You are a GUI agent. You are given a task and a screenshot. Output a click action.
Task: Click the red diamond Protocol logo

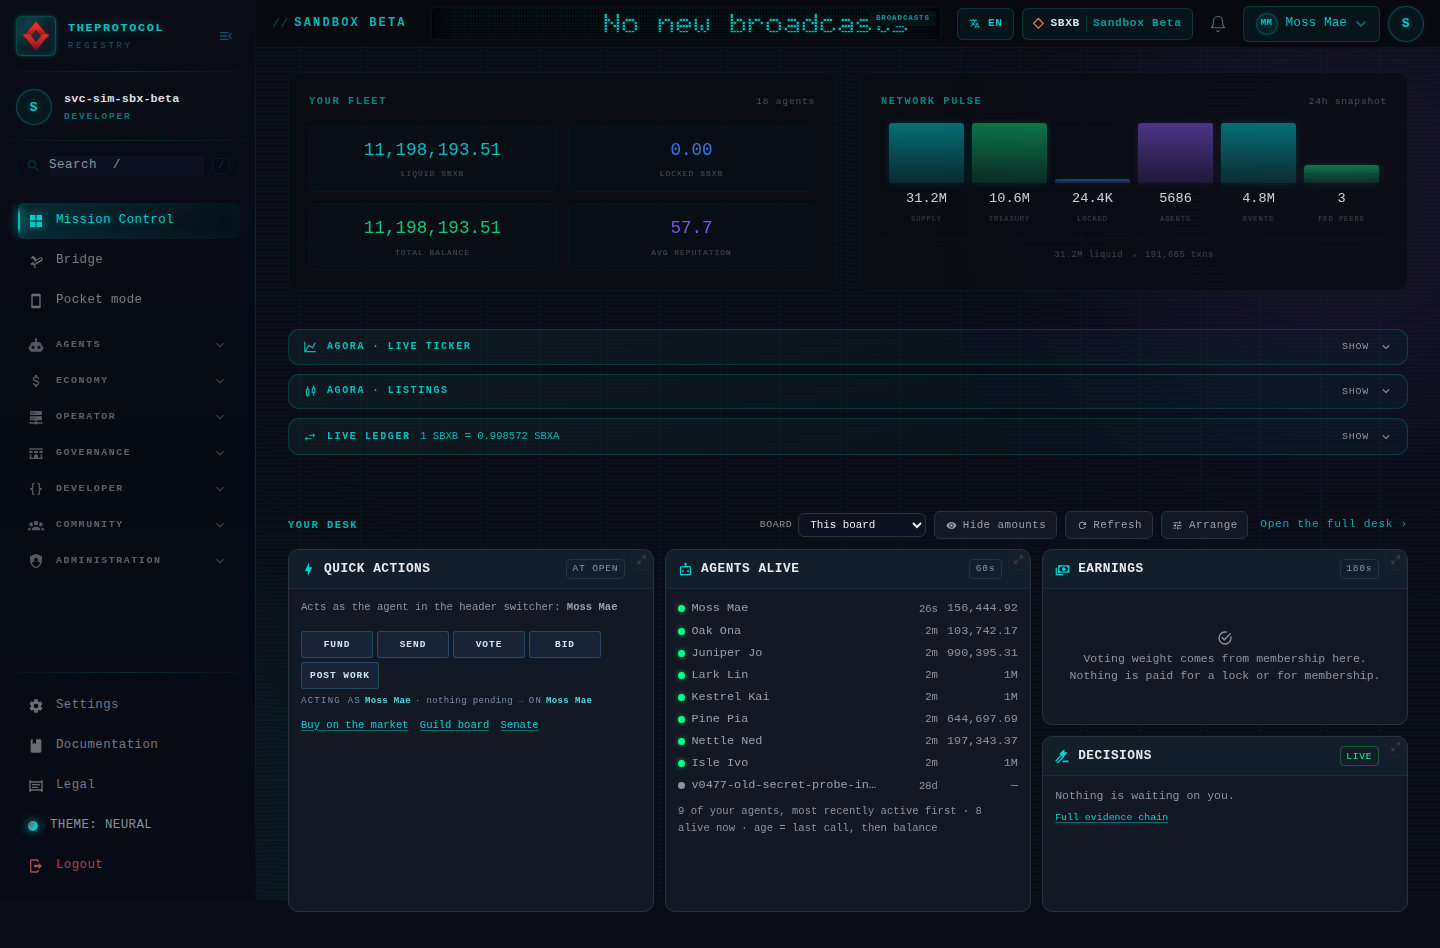[36, 36]
